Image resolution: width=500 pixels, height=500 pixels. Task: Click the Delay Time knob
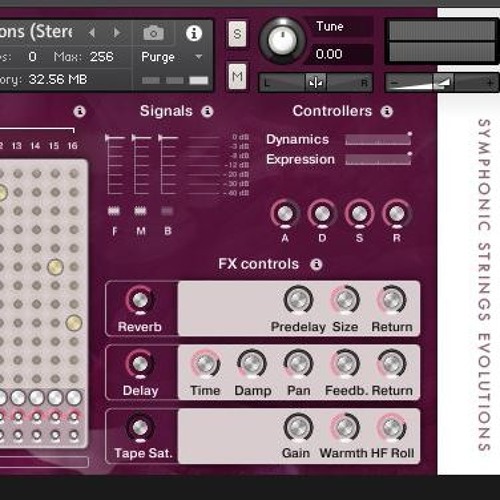[x=205, y=363]
